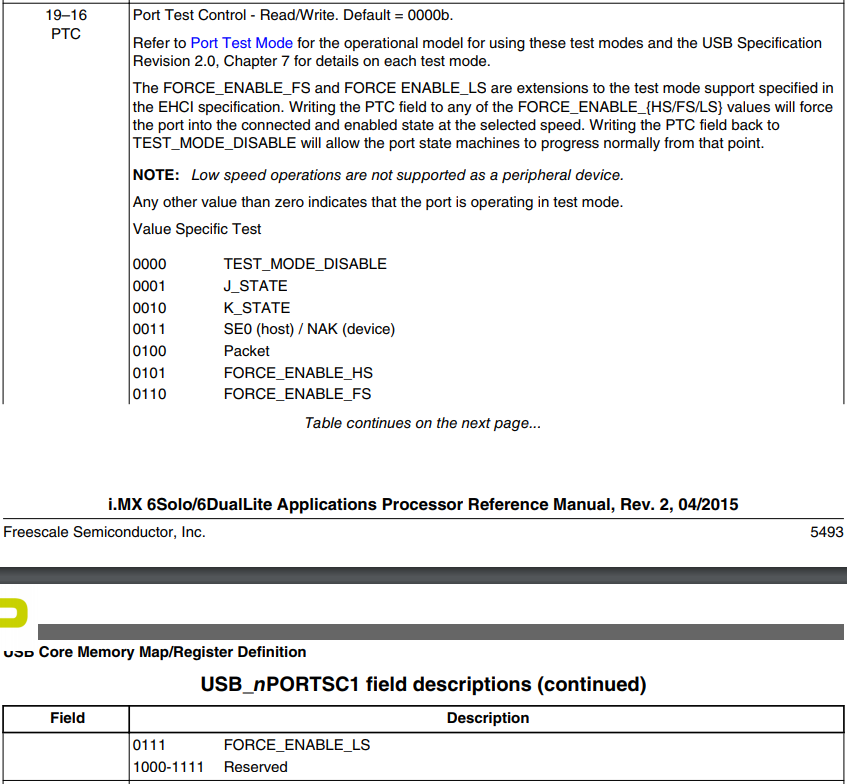Click the value '0100'
Screen dimensions: 847x784
click(x=150, y=351)
